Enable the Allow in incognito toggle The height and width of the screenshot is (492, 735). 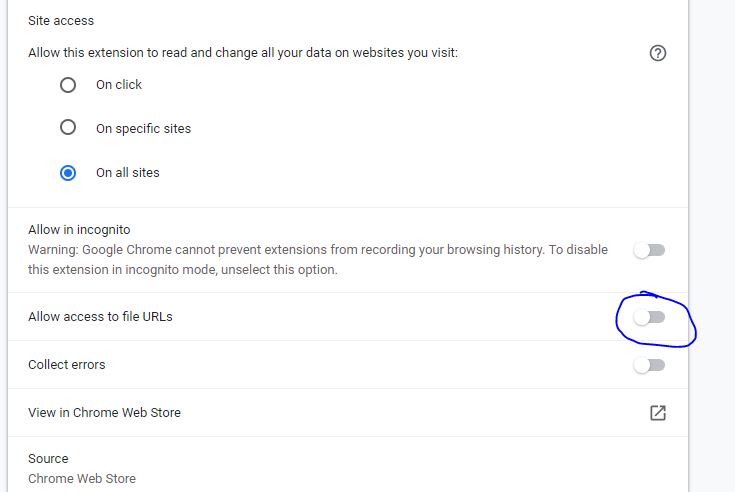click(x=649, y=250)
